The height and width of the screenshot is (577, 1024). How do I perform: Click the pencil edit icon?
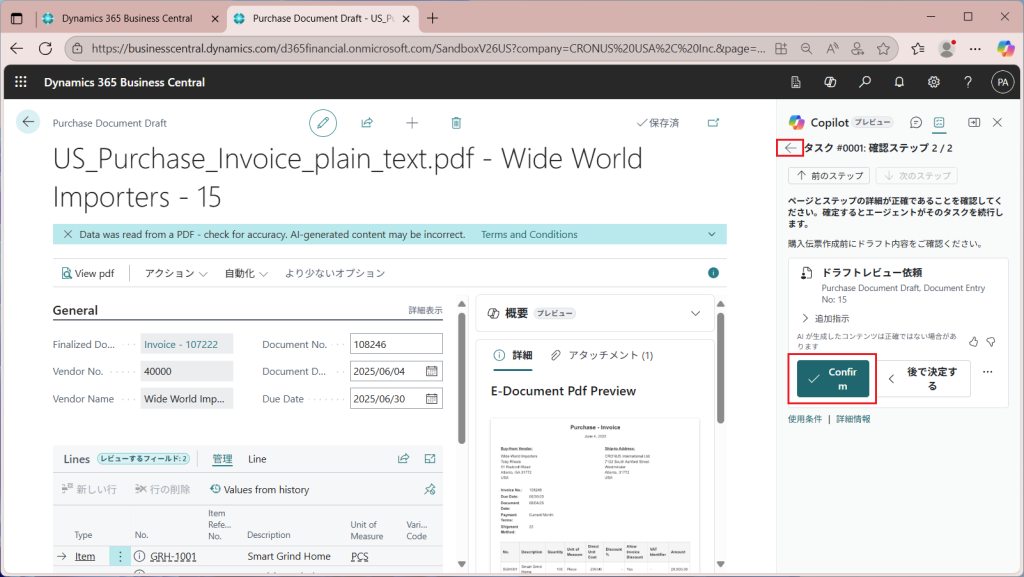(x=323, y=123)
